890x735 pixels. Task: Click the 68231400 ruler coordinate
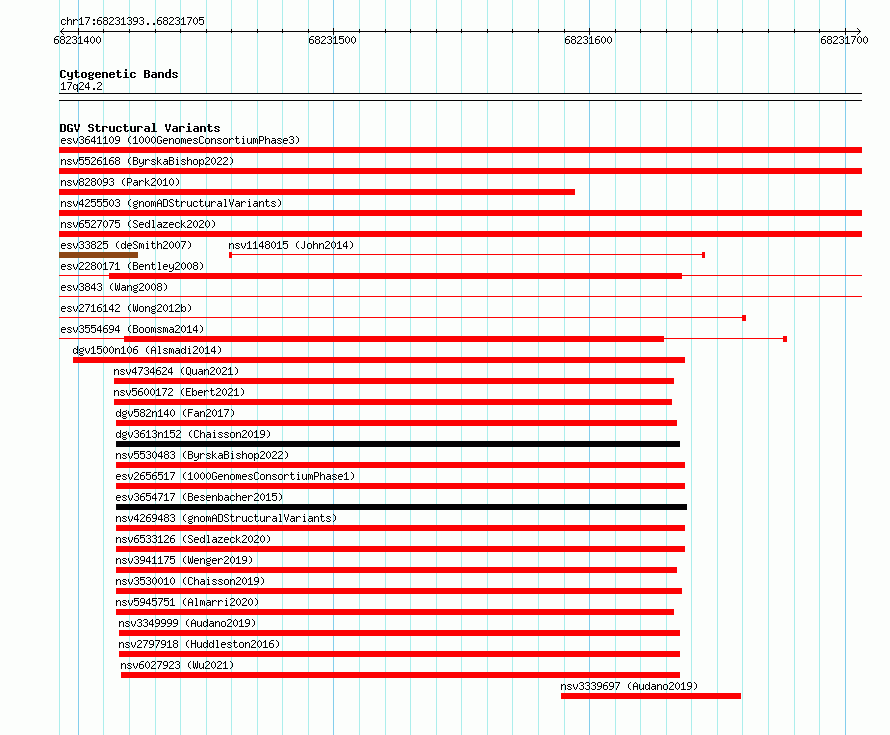pyautogui.click(x=77, y=40)
